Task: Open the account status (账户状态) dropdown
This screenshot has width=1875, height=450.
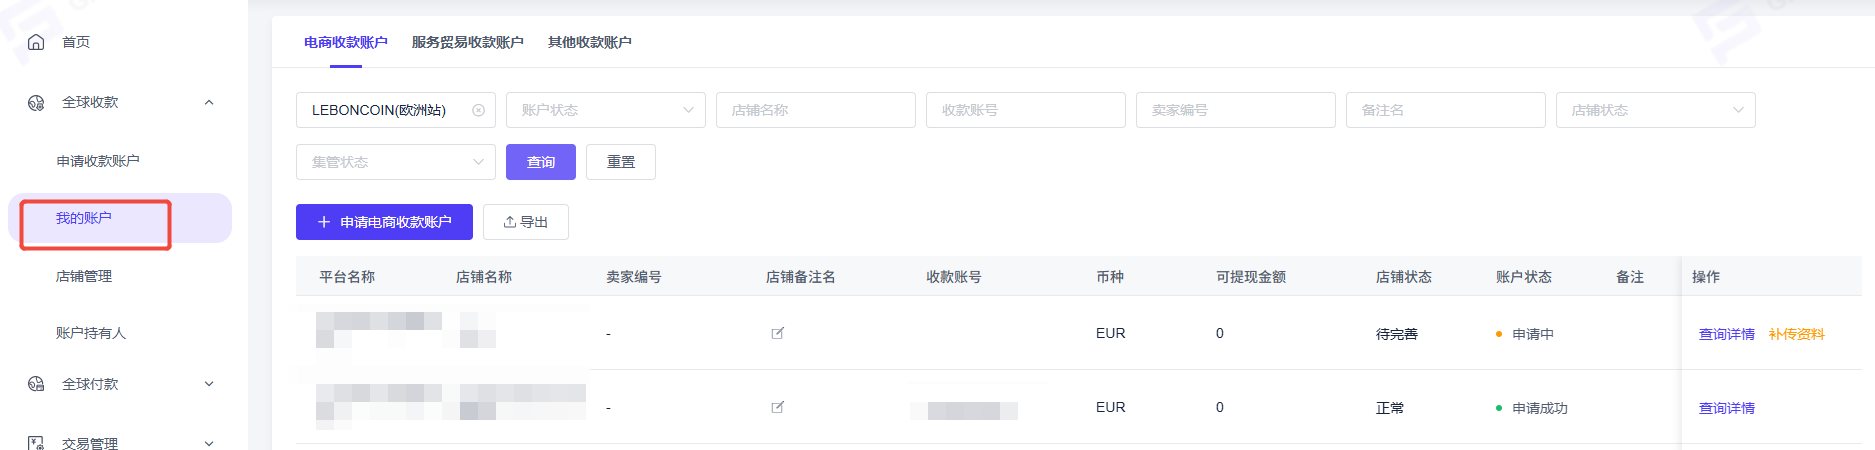Action: pos(605,110)
